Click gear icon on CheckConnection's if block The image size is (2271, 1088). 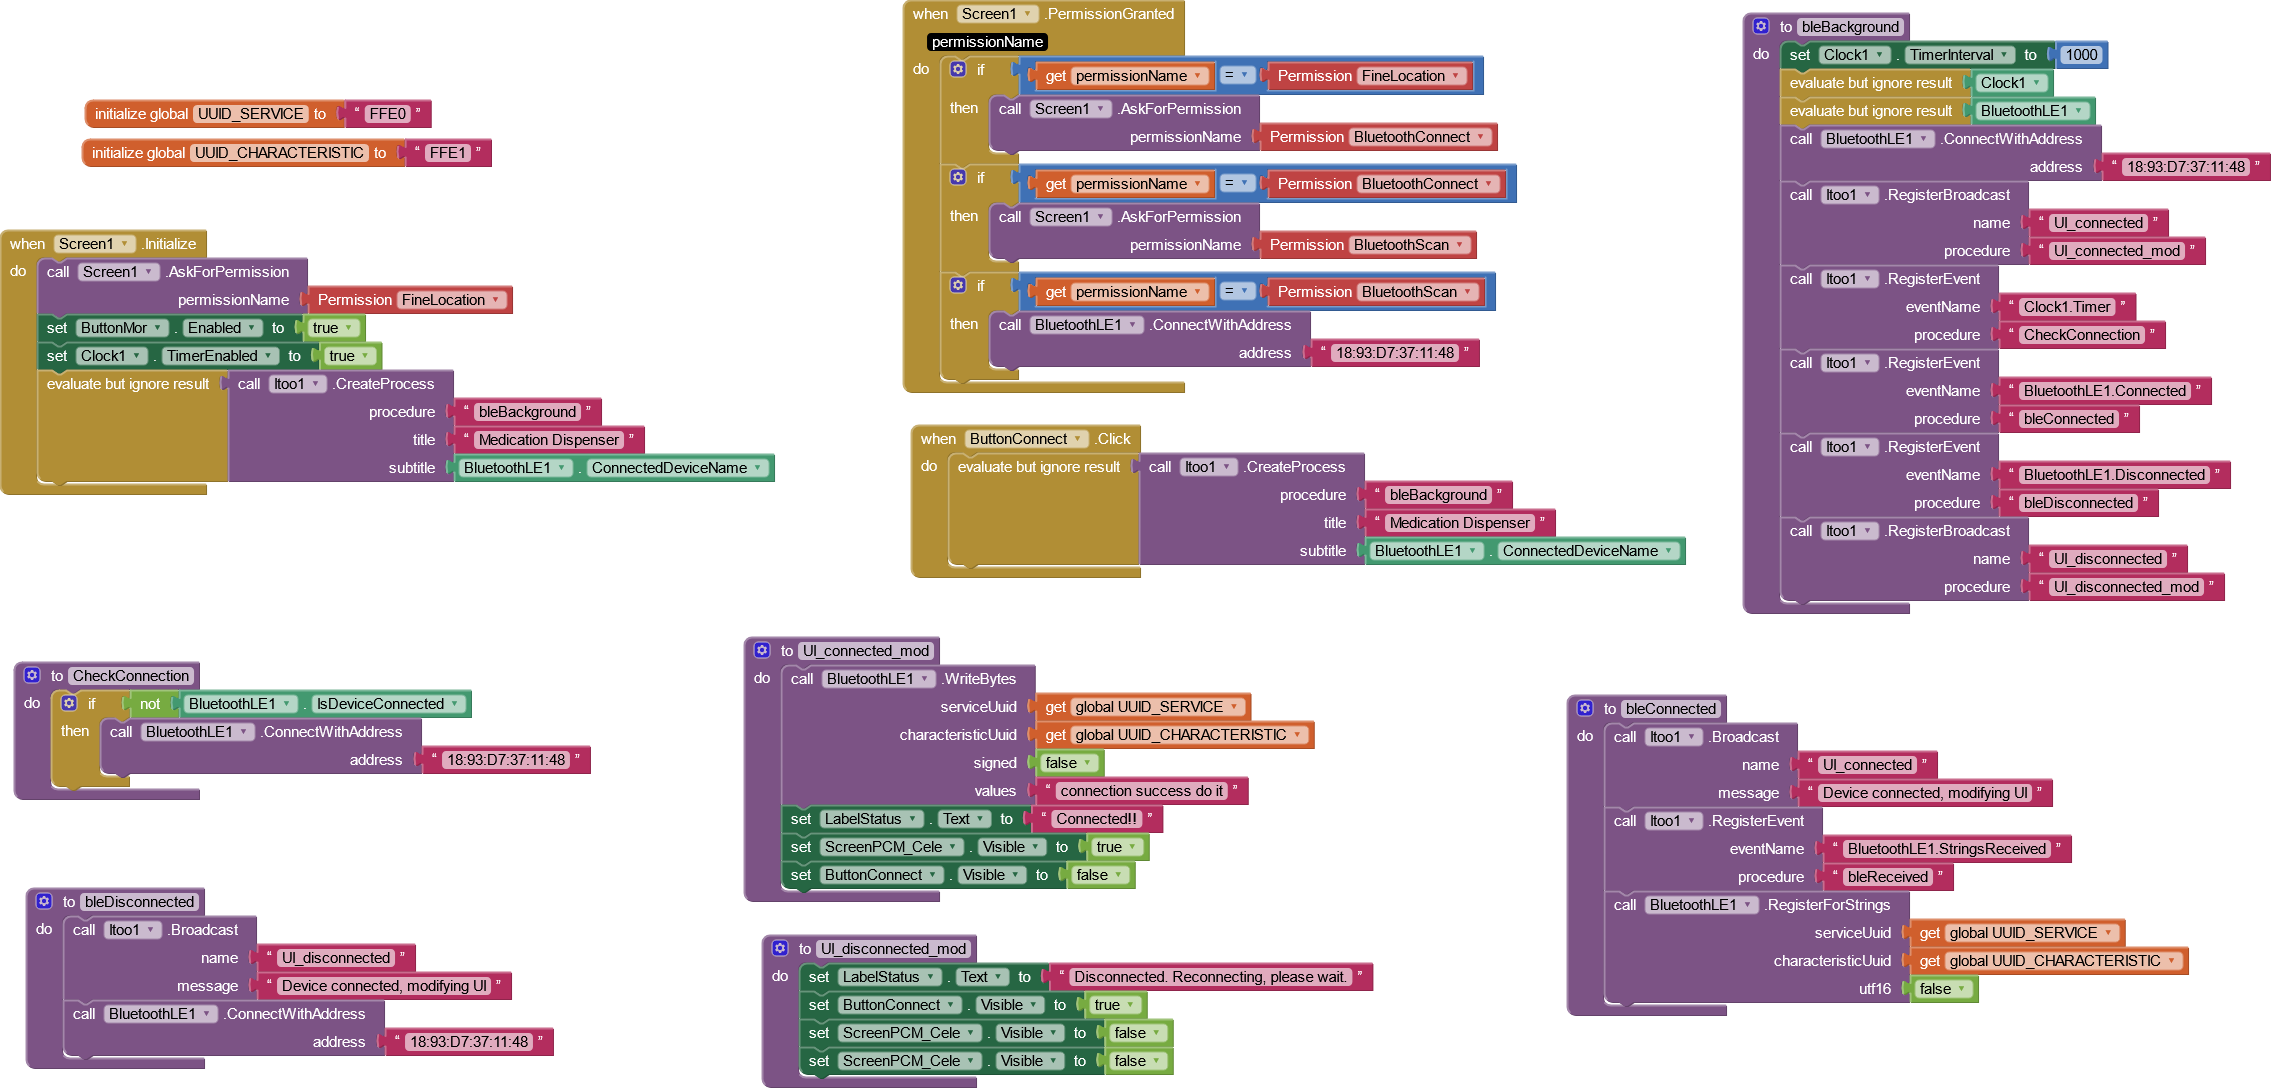69,704
